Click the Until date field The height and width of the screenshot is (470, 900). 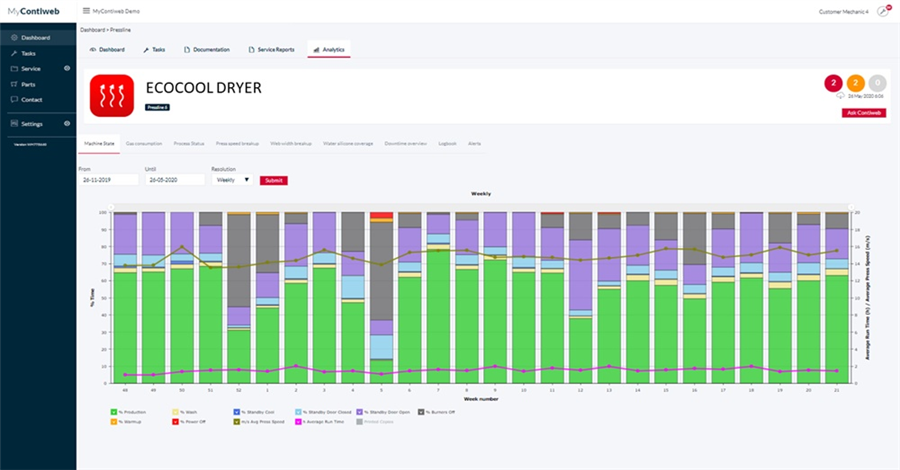click(175, 180)
